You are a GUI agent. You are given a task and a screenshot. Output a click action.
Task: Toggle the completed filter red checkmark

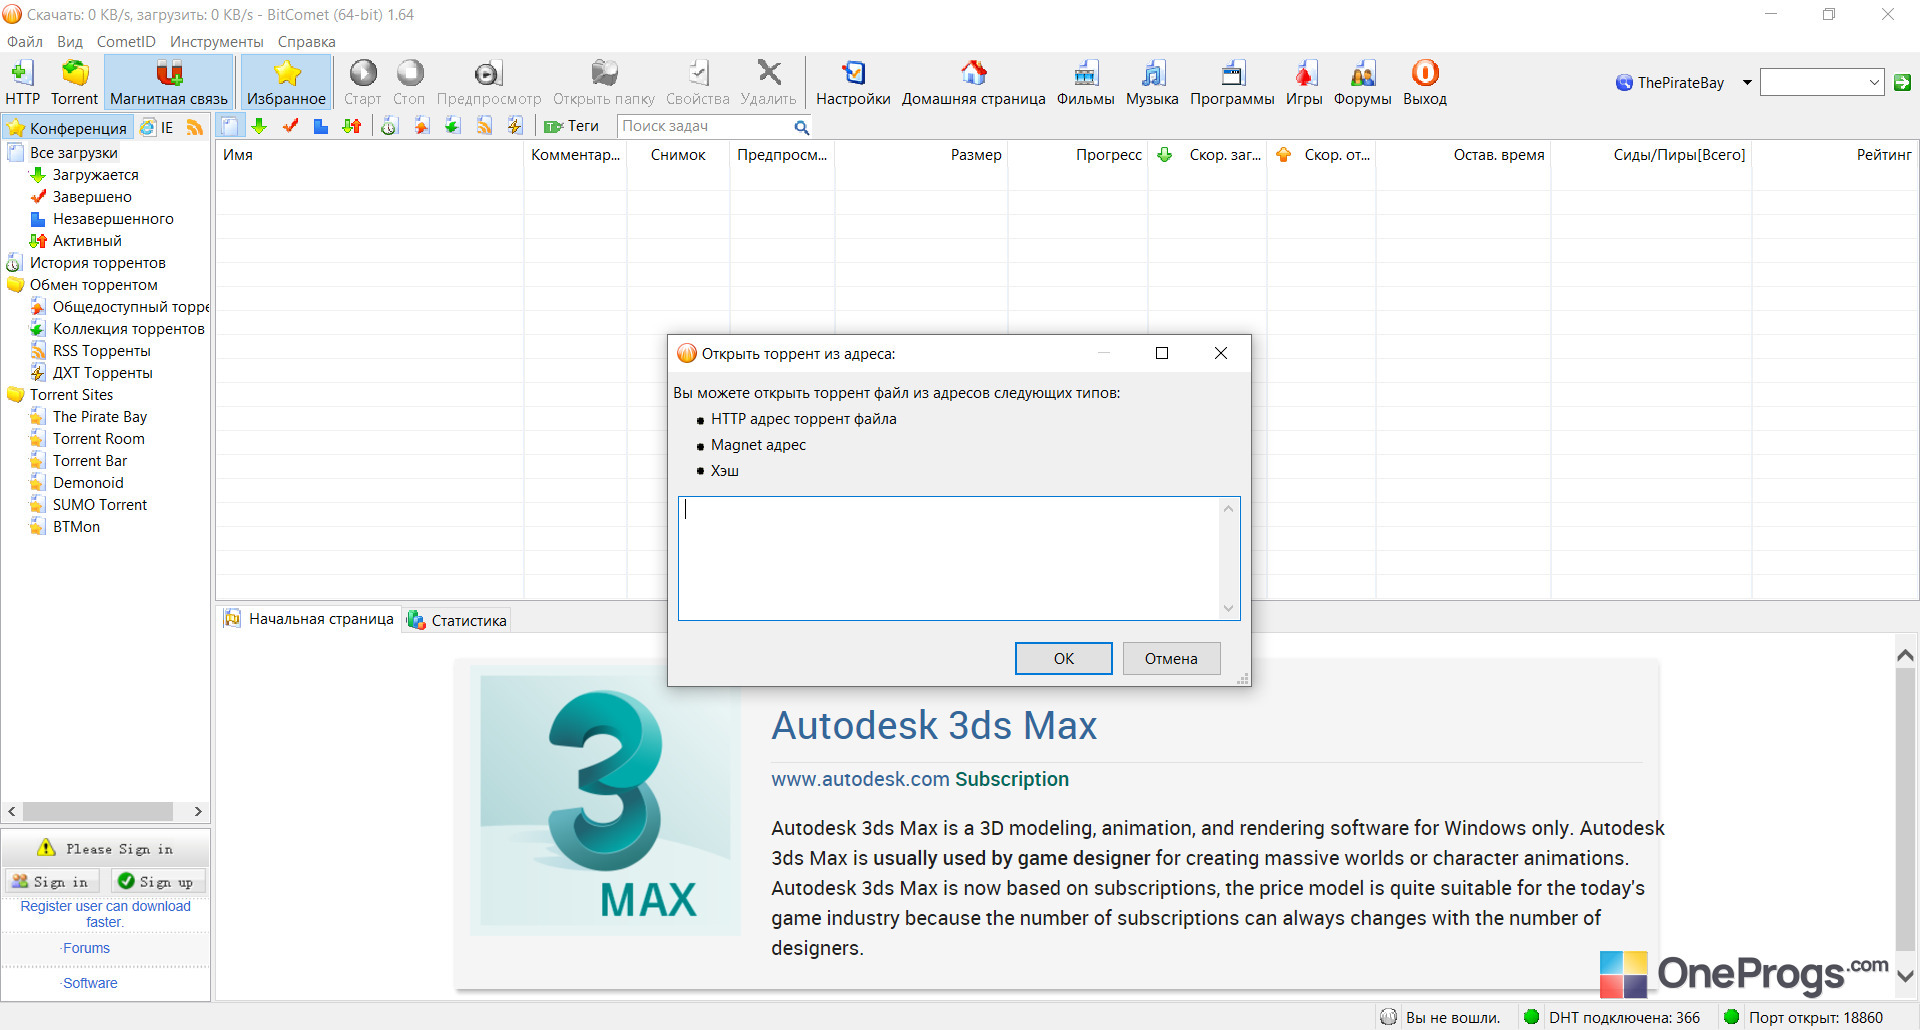[x=290, y=126]
